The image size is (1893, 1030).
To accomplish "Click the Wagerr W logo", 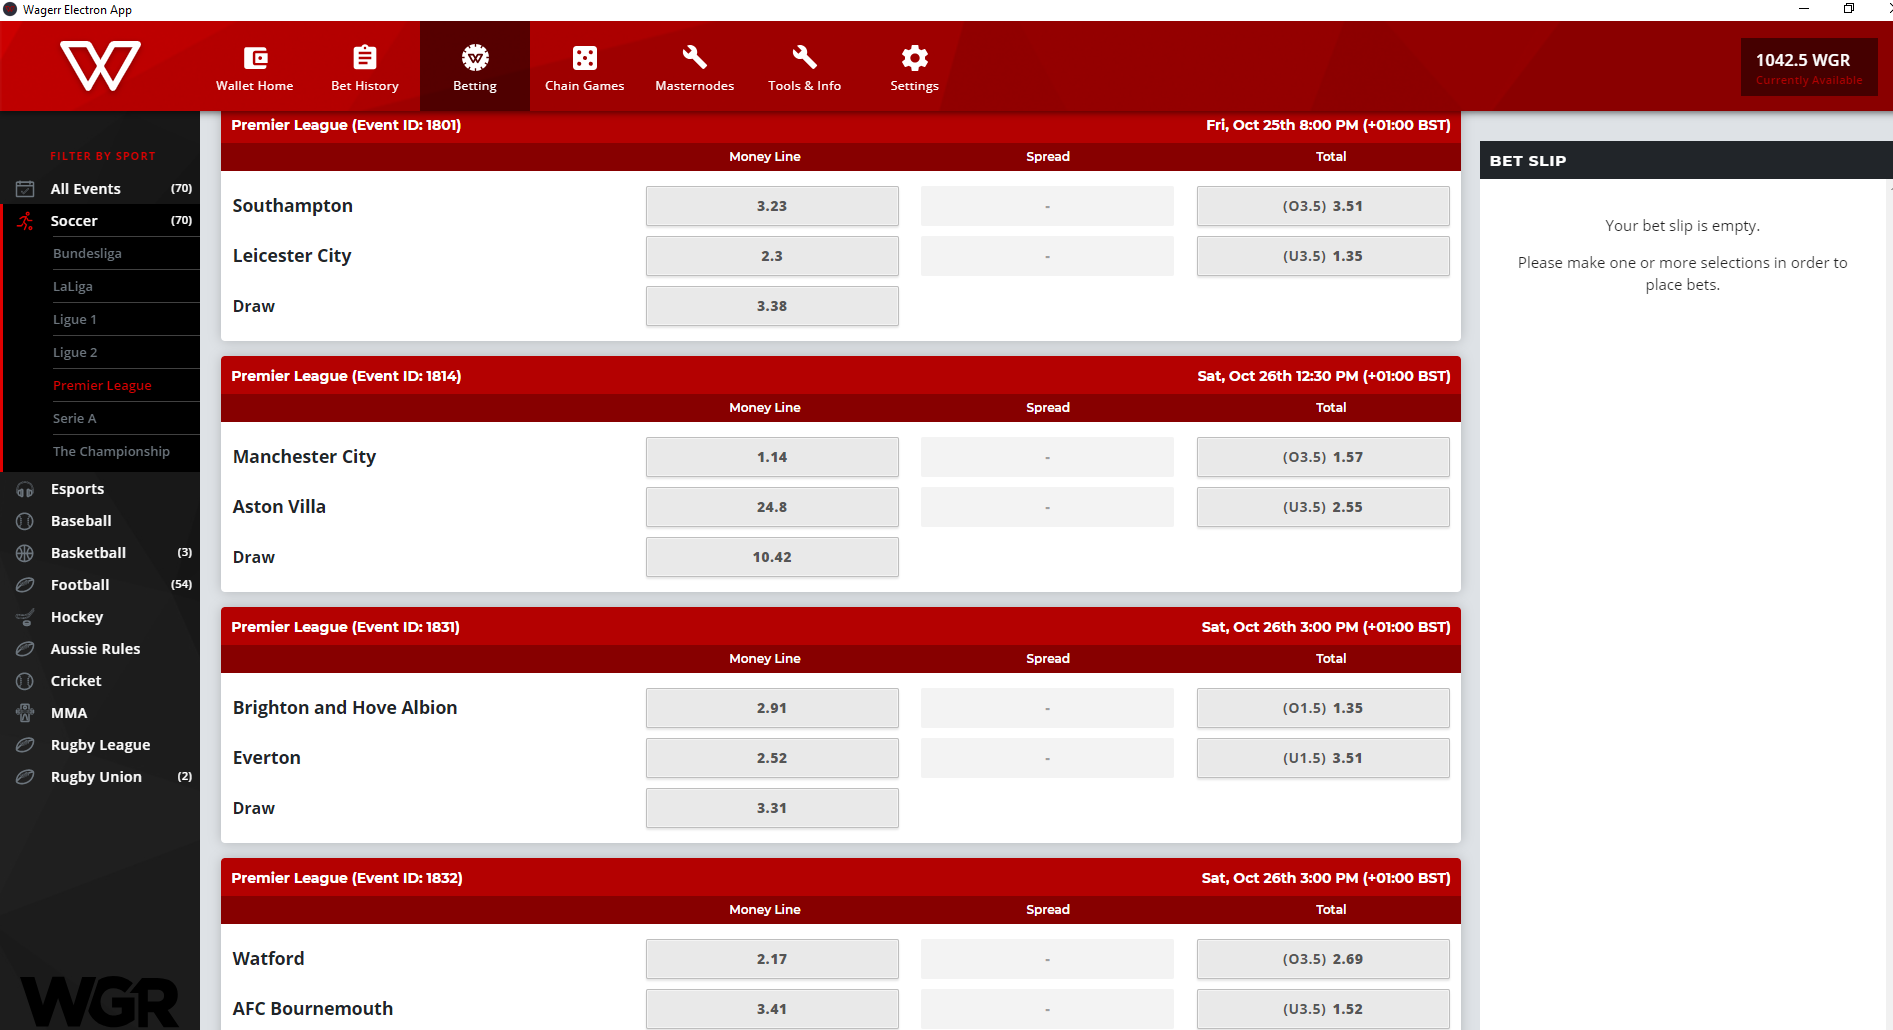I will tap(100, 66).
